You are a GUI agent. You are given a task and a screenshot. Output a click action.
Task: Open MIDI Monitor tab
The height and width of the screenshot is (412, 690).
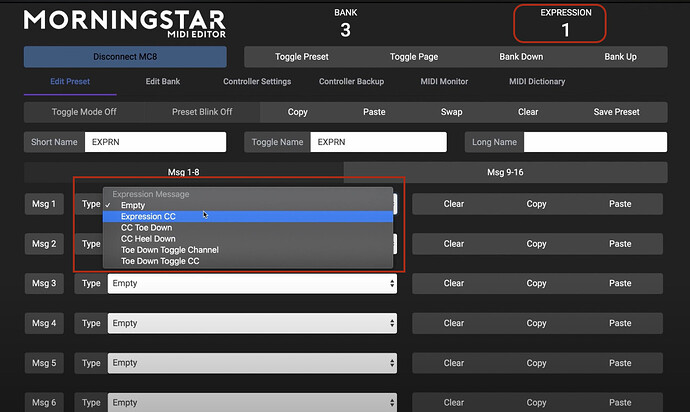click(x=444, y=81)
